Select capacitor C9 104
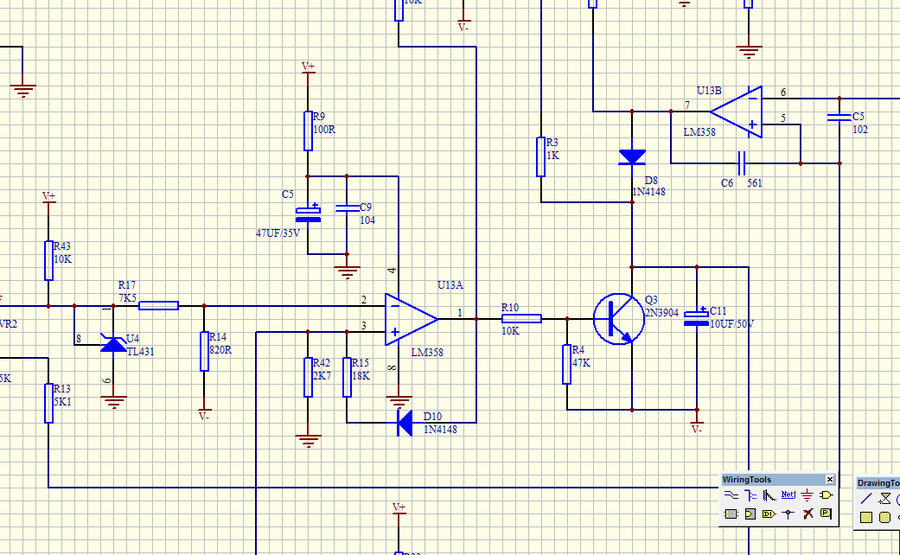The height and width of the screenshot is (555, 900). (x=347, y=208)
